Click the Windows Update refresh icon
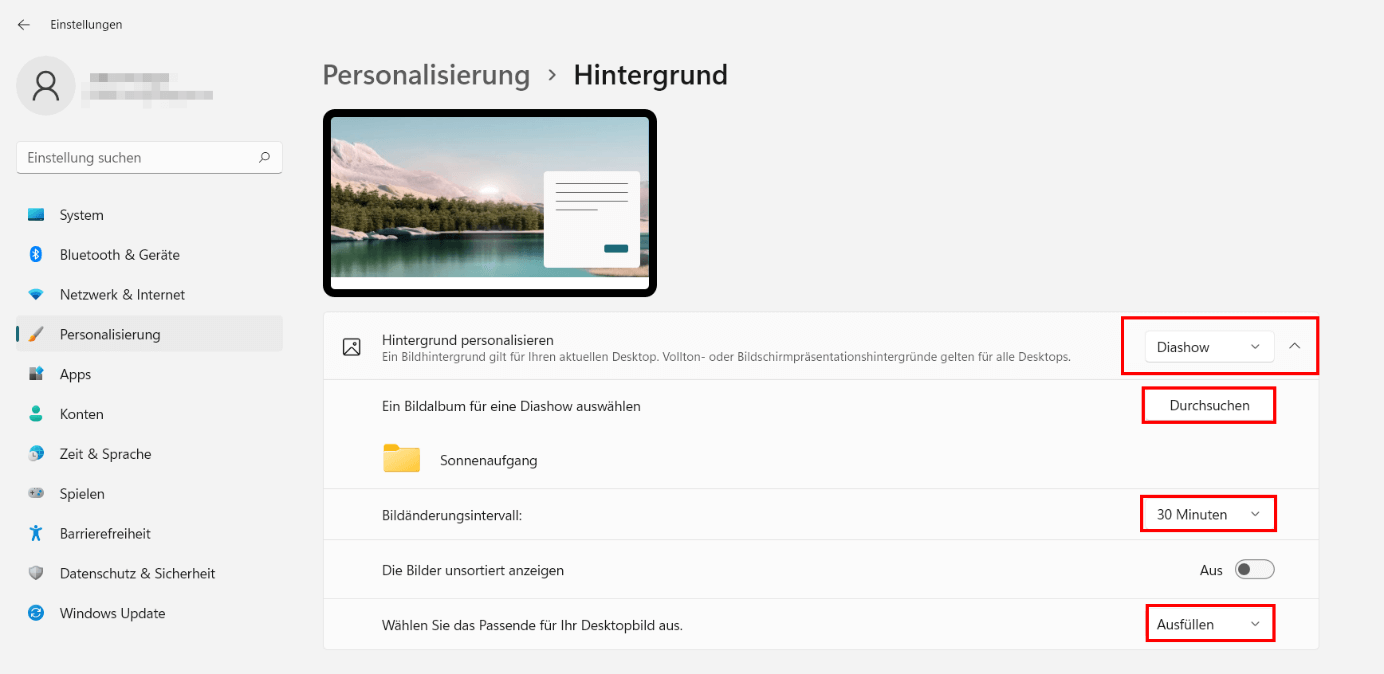Image resolution: width=1384 pixels, height=674 pixels. [36, 613]
